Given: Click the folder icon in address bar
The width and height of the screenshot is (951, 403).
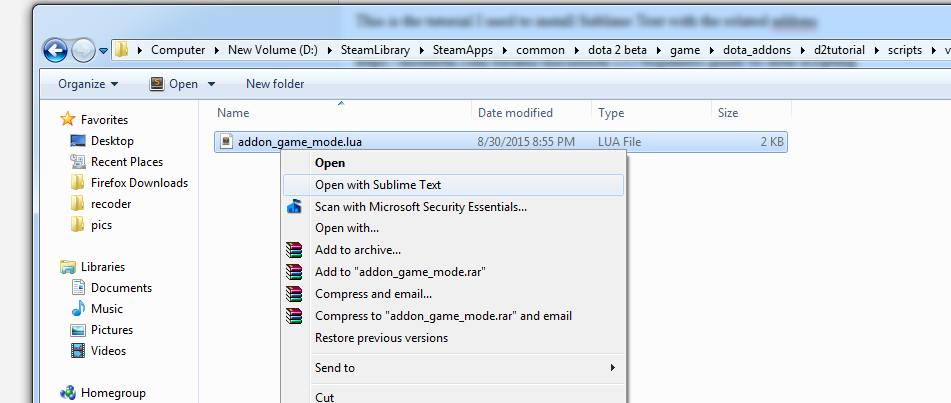Looking at the screenshot, I should (x=122, y=49).
